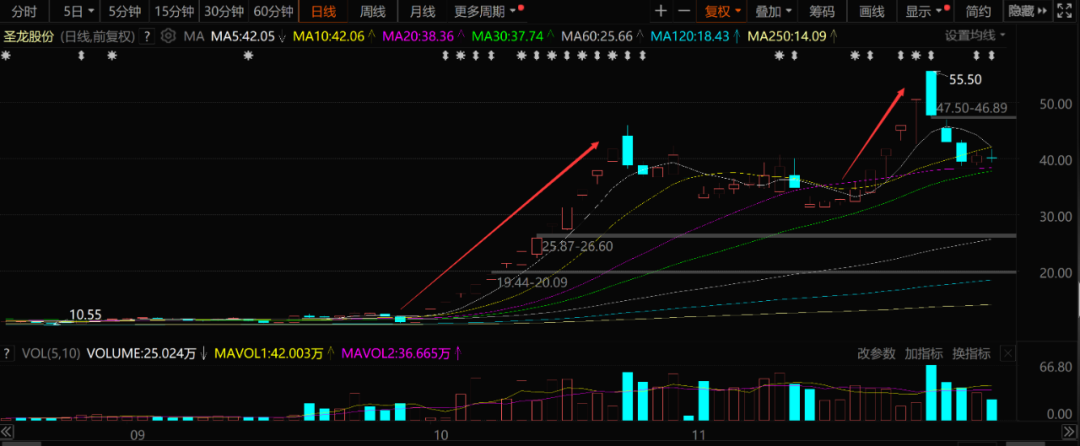Viewport: 1080px width, 446px height.
Task: Switch to the 60分钟 period tab
Action: click(273, 11)
